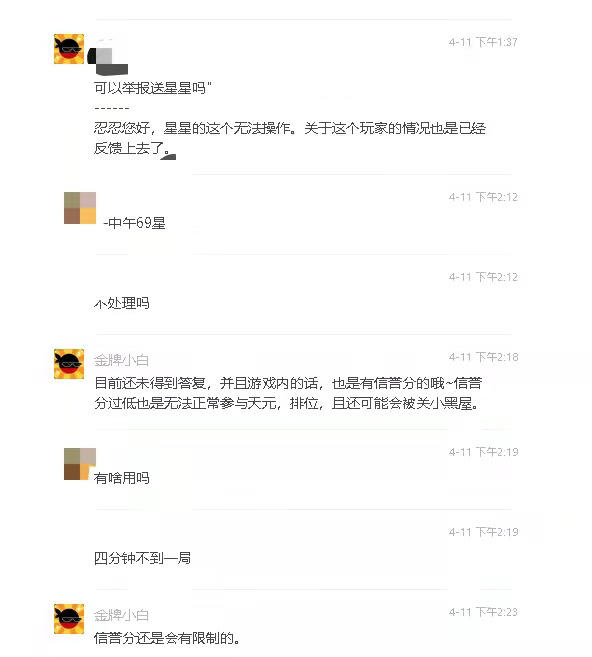Viewport: 592px width, 657px height.
Task: Click the ninja avatar beside the 1:37 message
Action: tap(69, 49)
